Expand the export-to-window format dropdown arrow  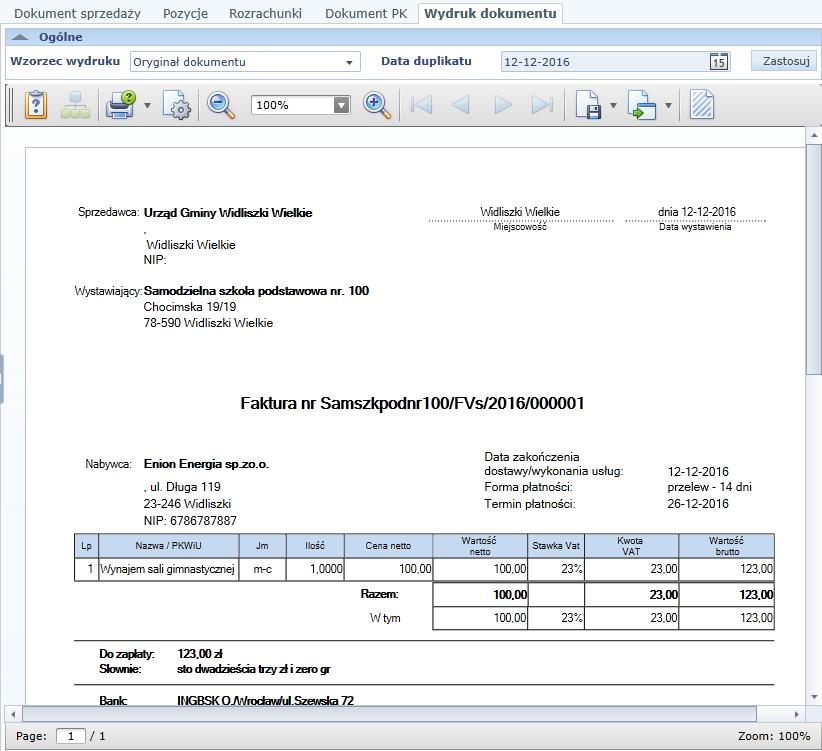[x=668, y=105]
